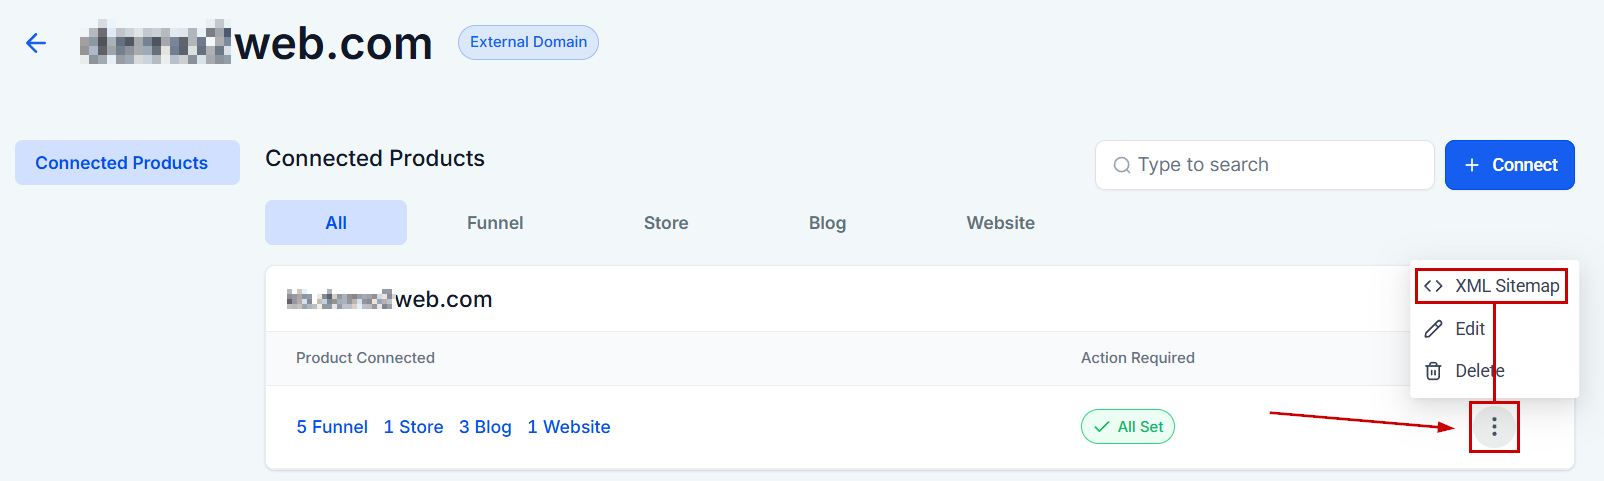Click the plus icon on Connect

1472,165
